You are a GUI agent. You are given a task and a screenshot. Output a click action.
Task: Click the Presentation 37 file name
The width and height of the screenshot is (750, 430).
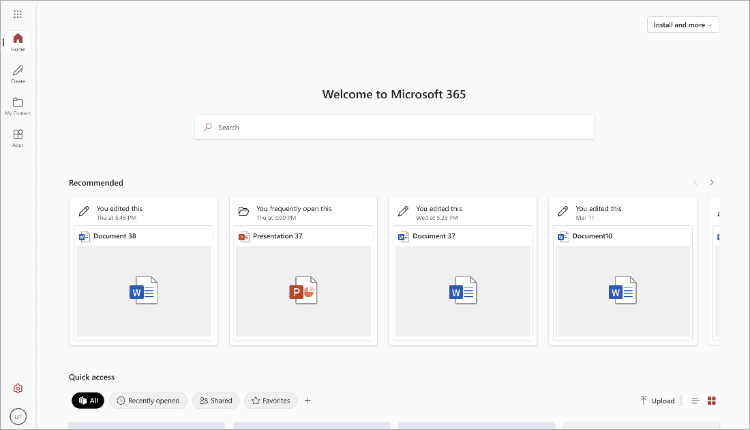[x=277, y=236]
